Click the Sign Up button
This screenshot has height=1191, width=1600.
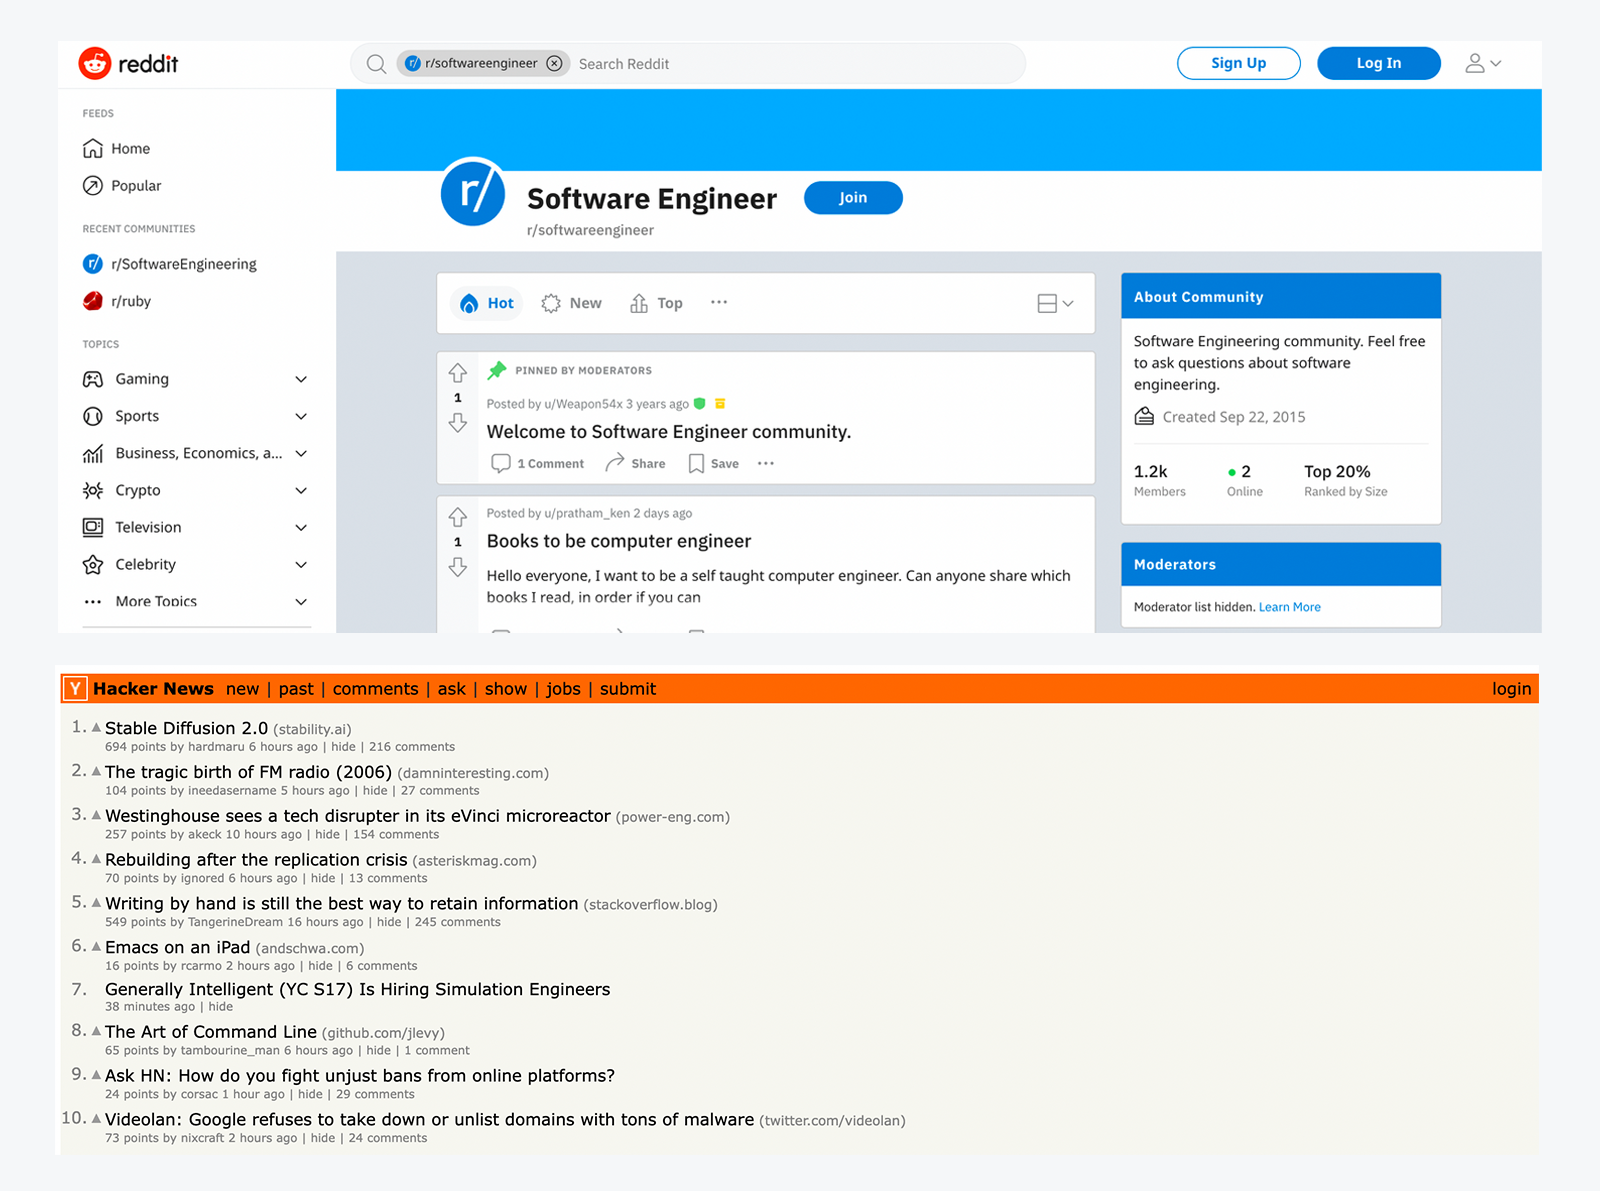point(1239,63)
